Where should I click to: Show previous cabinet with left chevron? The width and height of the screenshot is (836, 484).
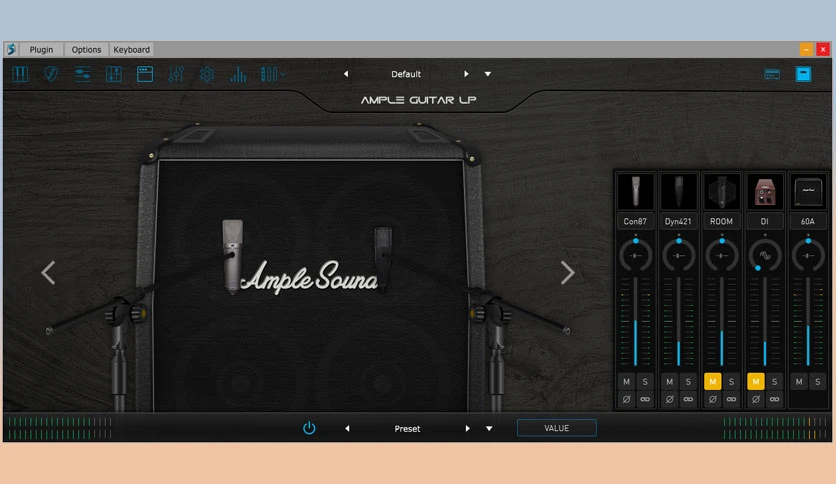coord(49,272)
